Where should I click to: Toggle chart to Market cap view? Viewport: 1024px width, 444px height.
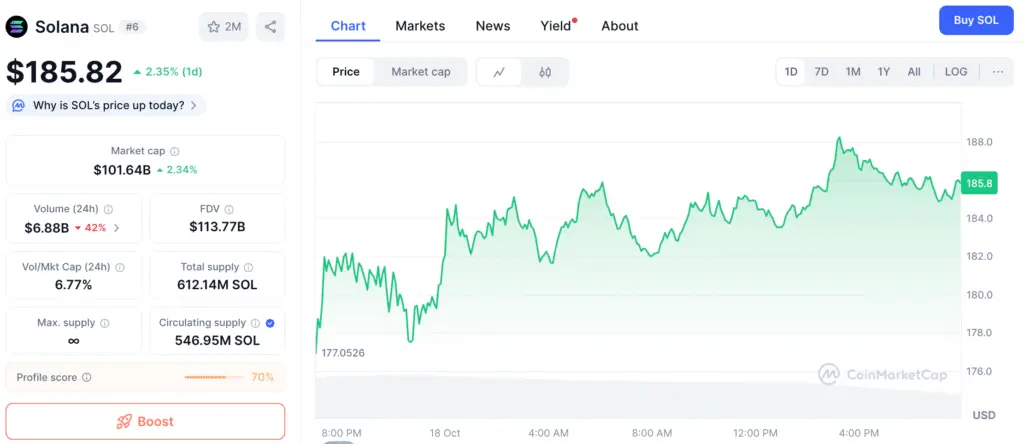click(420, 72)
